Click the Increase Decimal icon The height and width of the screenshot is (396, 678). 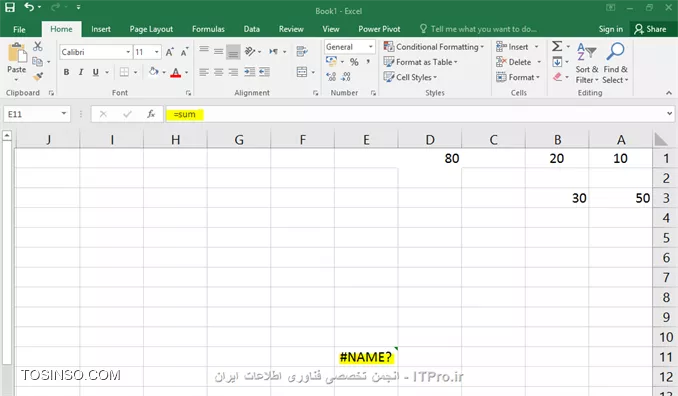click(x=331, y=77)
